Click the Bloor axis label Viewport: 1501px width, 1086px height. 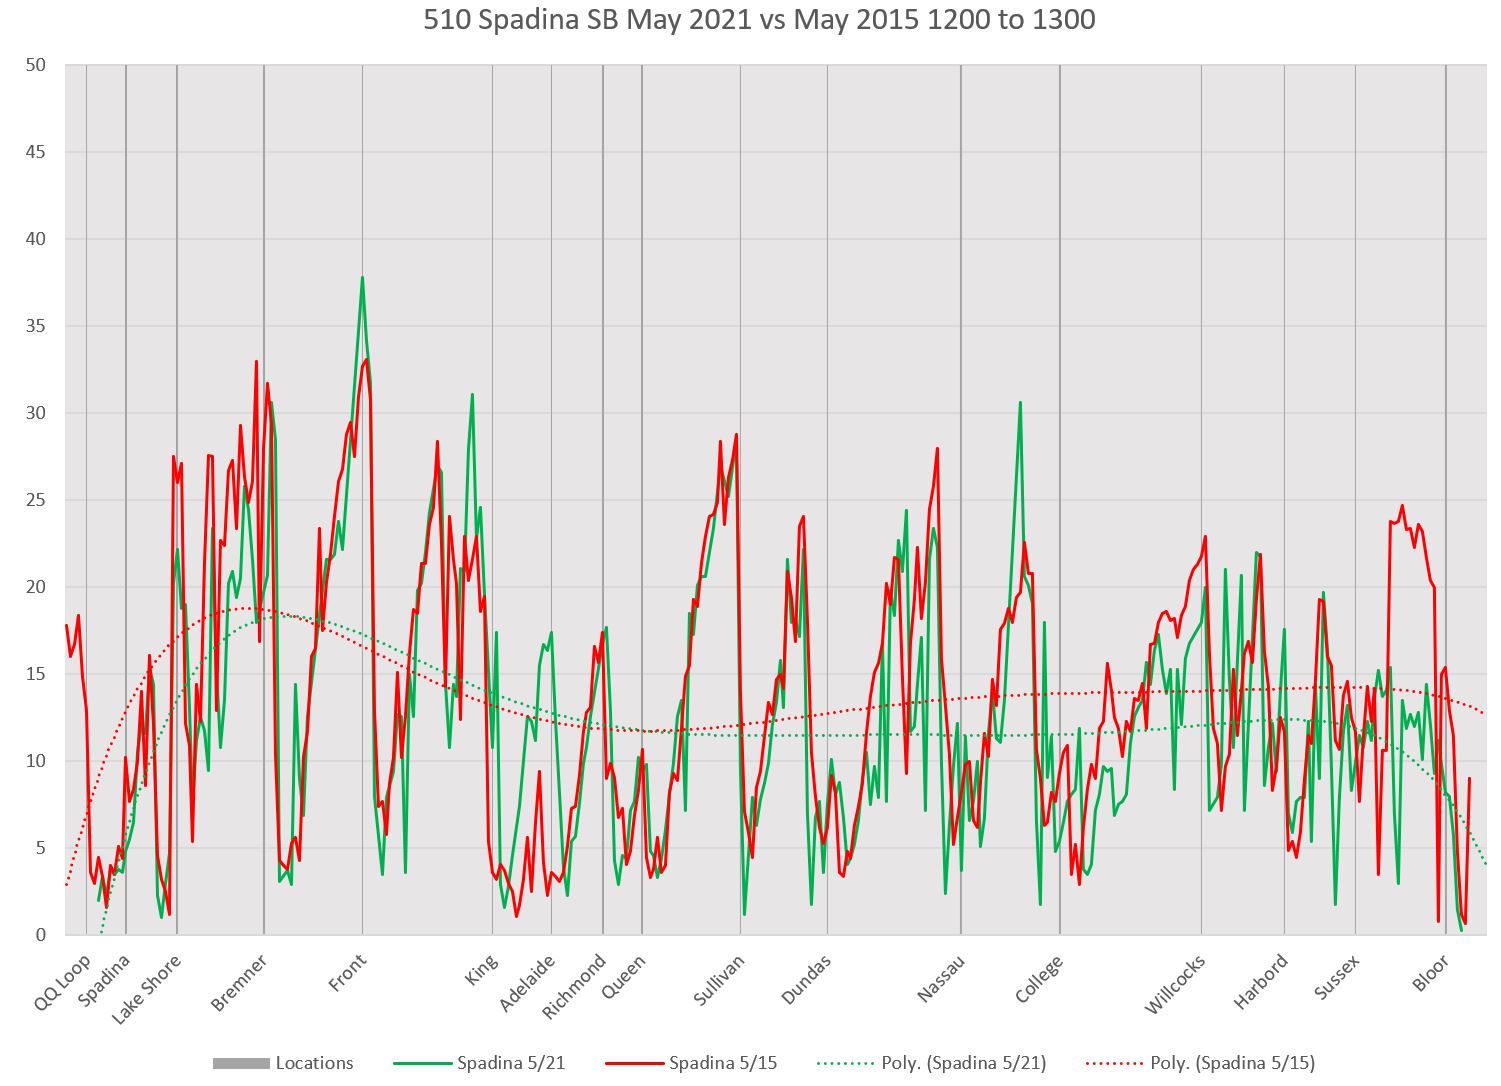click(x=1430, y=973)
